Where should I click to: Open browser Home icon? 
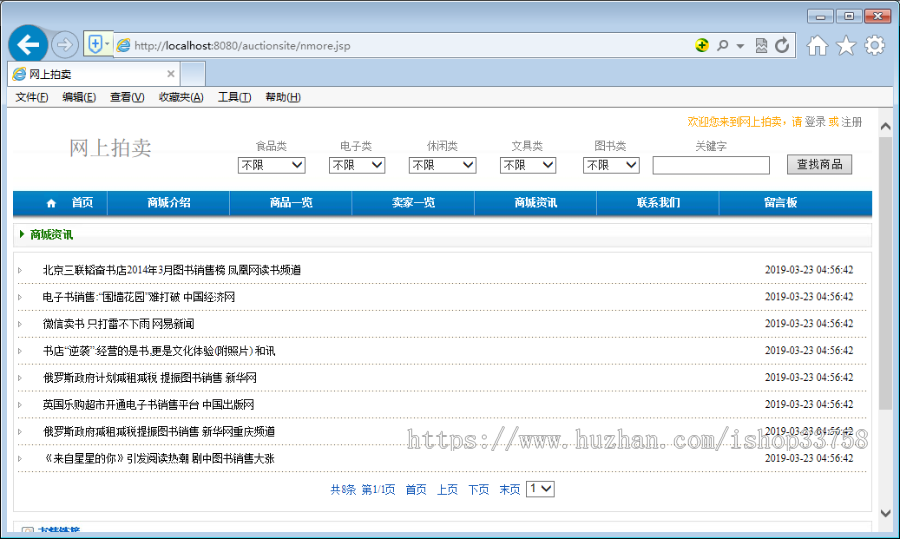pos(817,45)
